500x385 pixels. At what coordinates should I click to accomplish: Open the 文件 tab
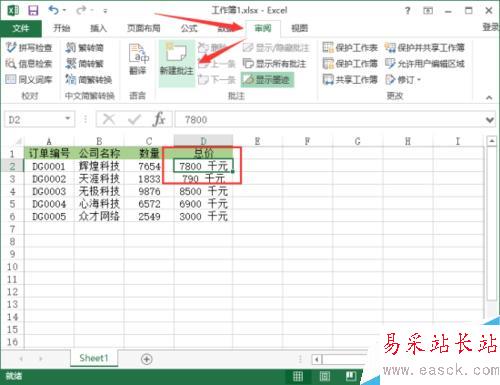[x=21, y=28]
